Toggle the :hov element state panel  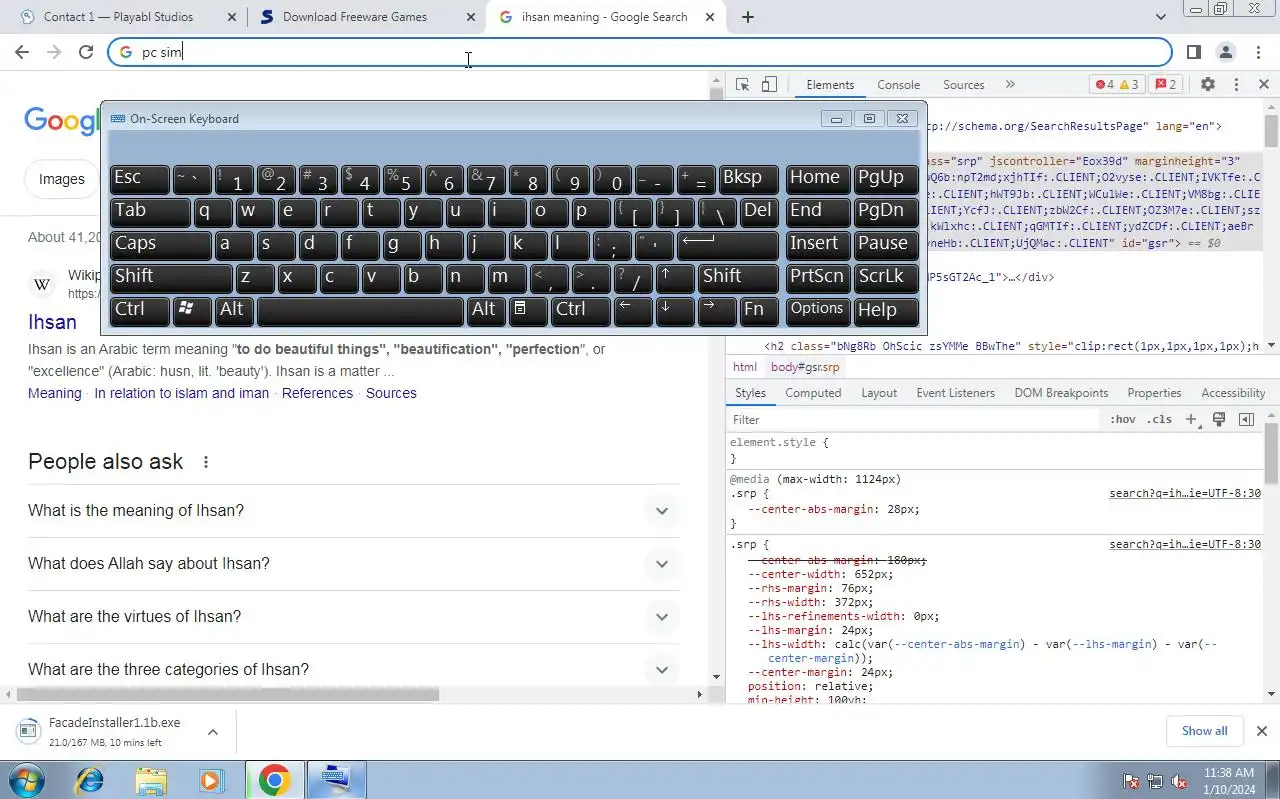pos(1123,420)
